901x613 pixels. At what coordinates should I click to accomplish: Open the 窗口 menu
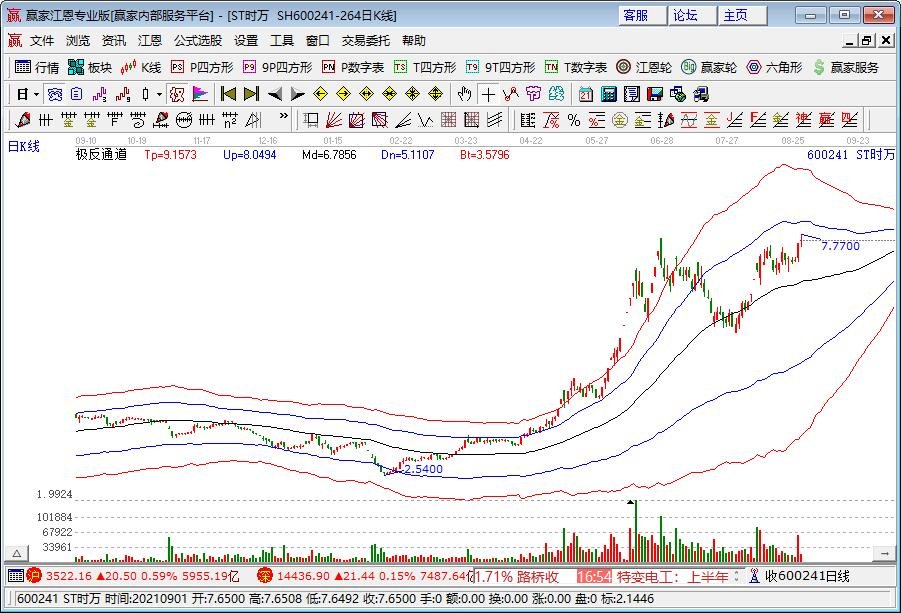(318, 40)
